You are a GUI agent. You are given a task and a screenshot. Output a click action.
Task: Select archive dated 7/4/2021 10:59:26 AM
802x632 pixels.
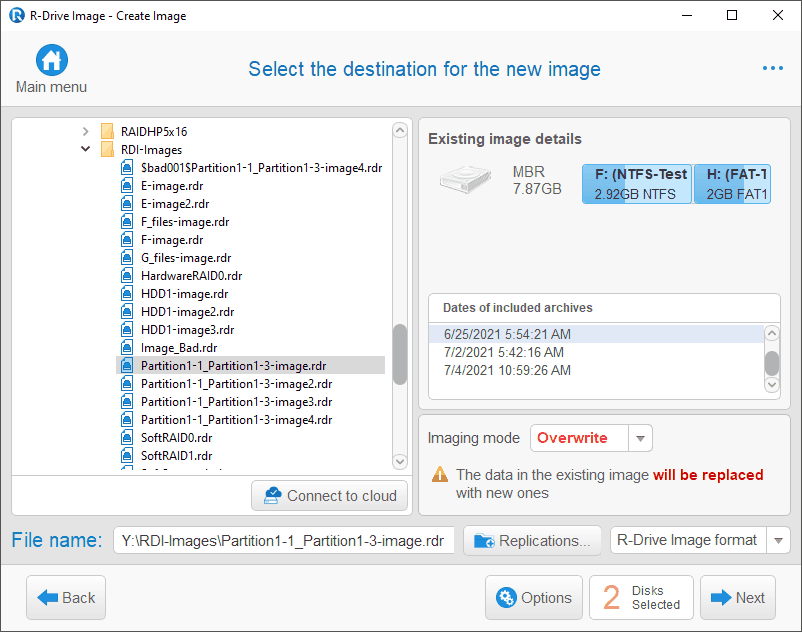coord(596,370)
